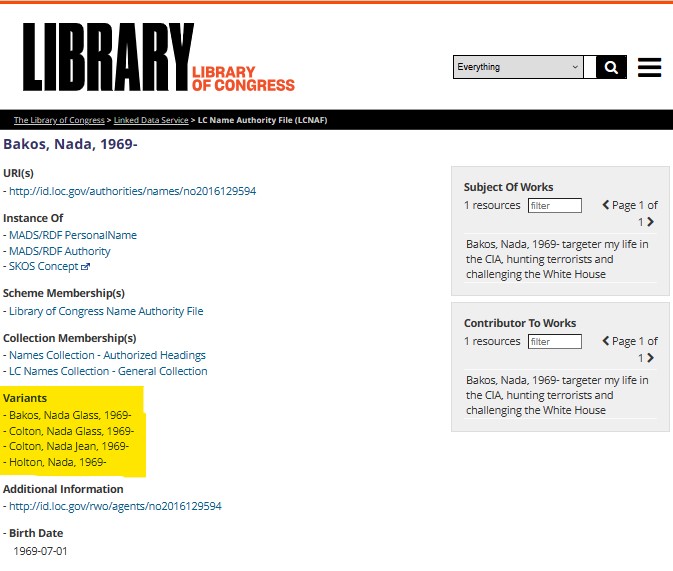Open the authorities/names/no2016129594 URI link
This screenshot has width=673, height=571.
click(x=133, y=191)
